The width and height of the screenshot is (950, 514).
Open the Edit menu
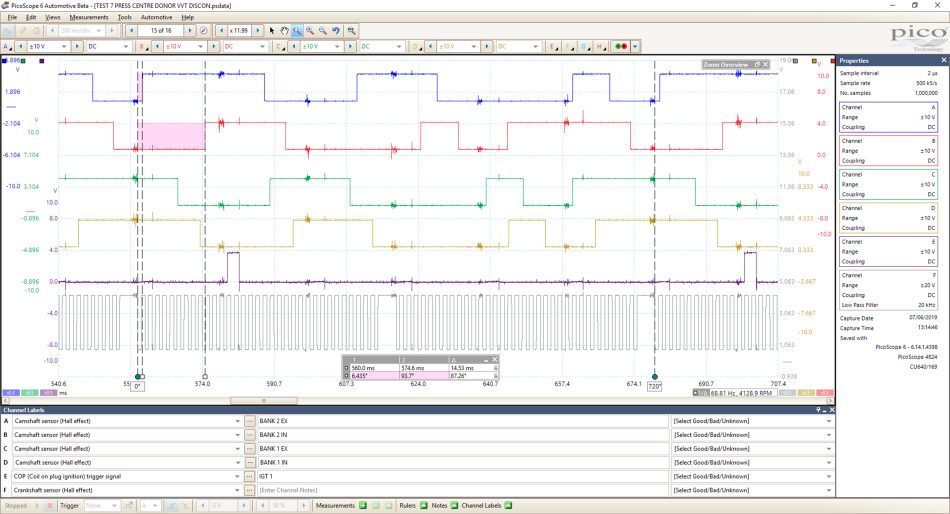pos(31,17)
